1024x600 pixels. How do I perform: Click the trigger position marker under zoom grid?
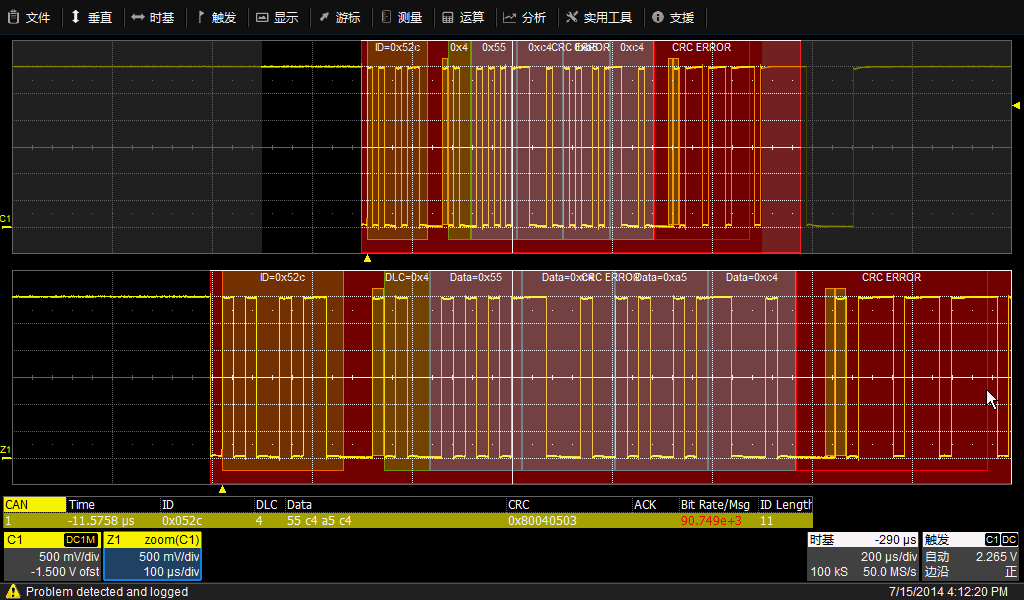point(222,488)
